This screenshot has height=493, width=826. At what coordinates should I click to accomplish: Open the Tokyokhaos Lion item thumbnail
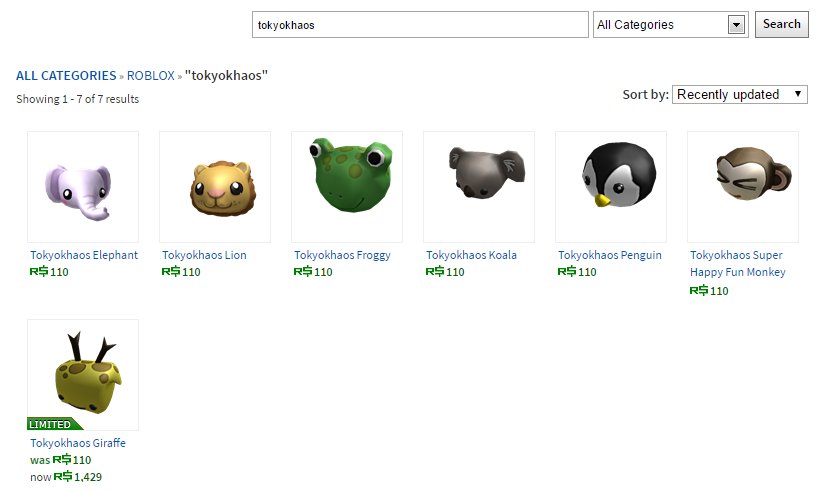point(215,187)
